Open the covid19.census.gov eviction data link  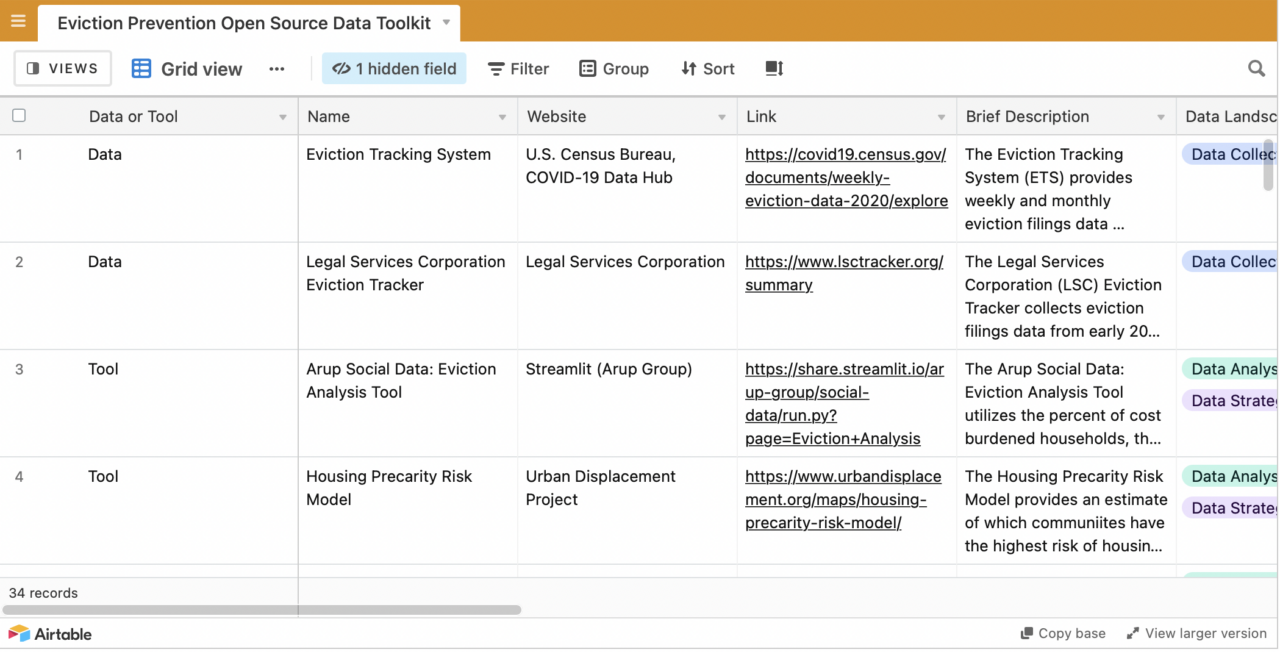coord(846,178)
